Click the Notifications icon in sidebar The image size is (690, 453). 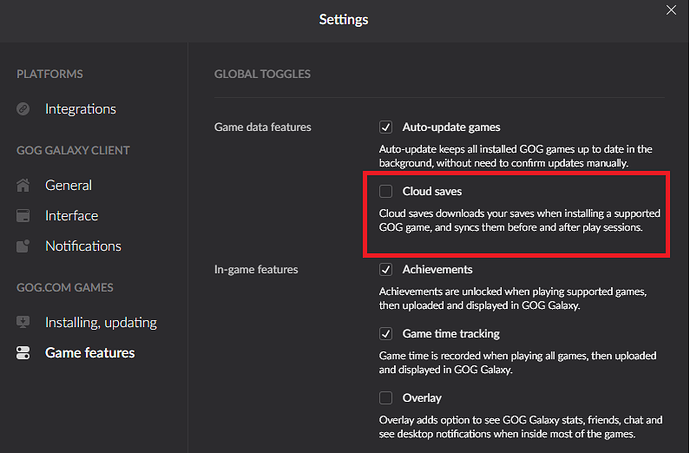[24, 246]
